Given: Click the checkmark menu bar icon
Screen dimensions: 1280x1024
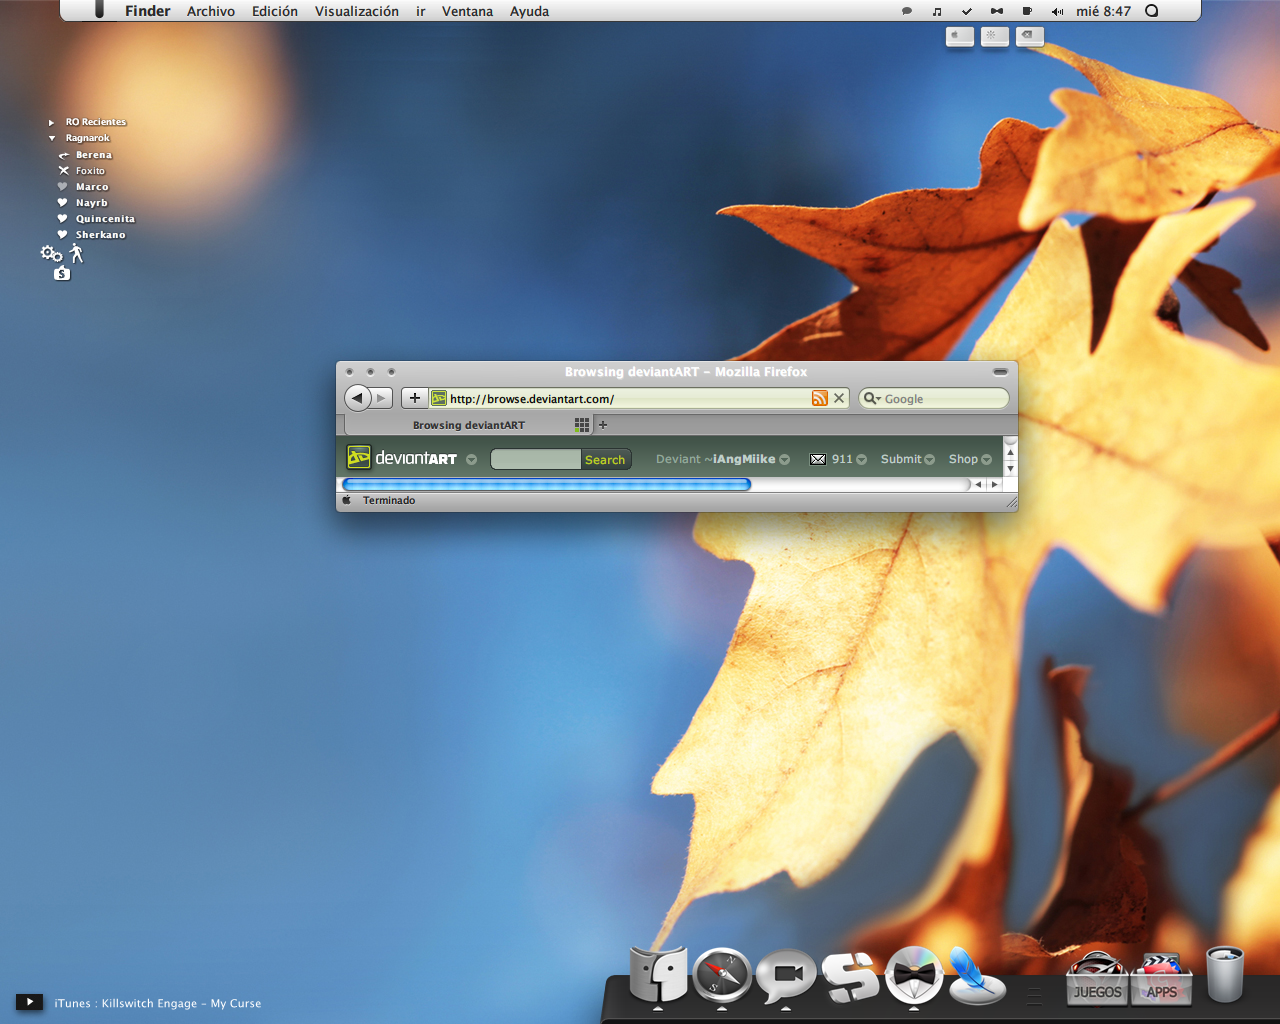Looking at the screenshot, I should (966, 11).
